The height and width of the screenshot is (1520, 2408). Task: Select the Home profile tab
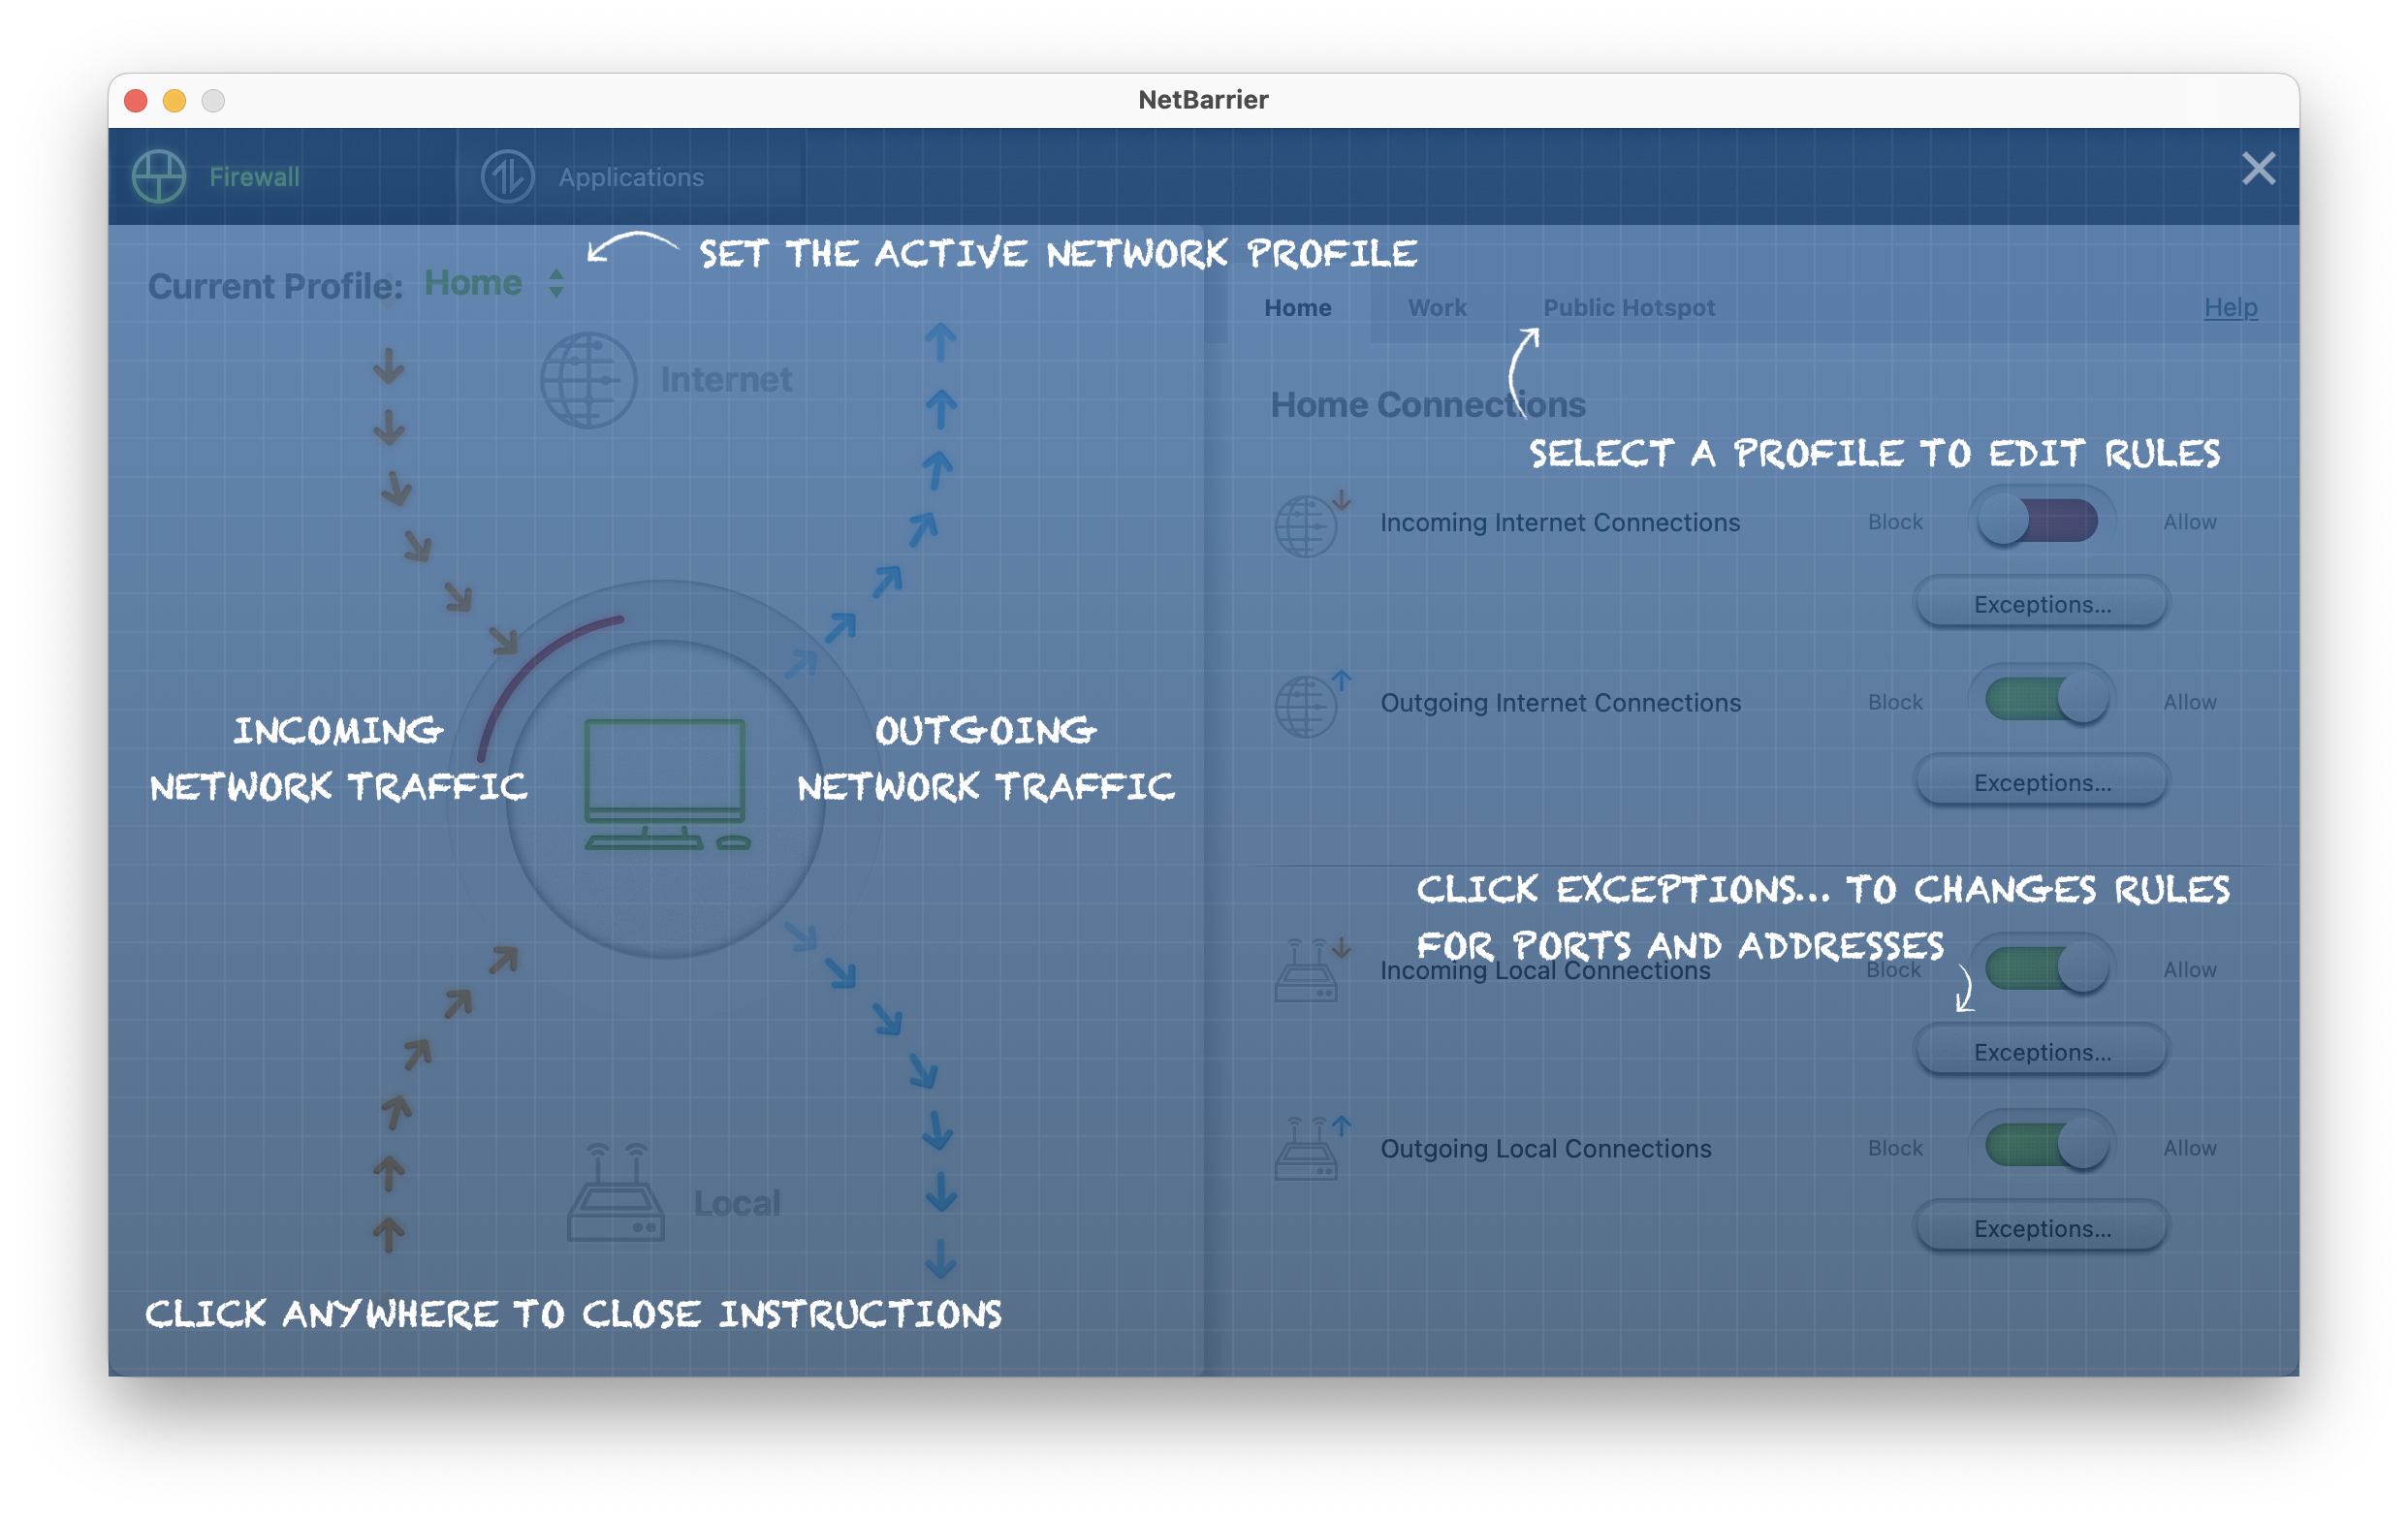[1297, 308]
